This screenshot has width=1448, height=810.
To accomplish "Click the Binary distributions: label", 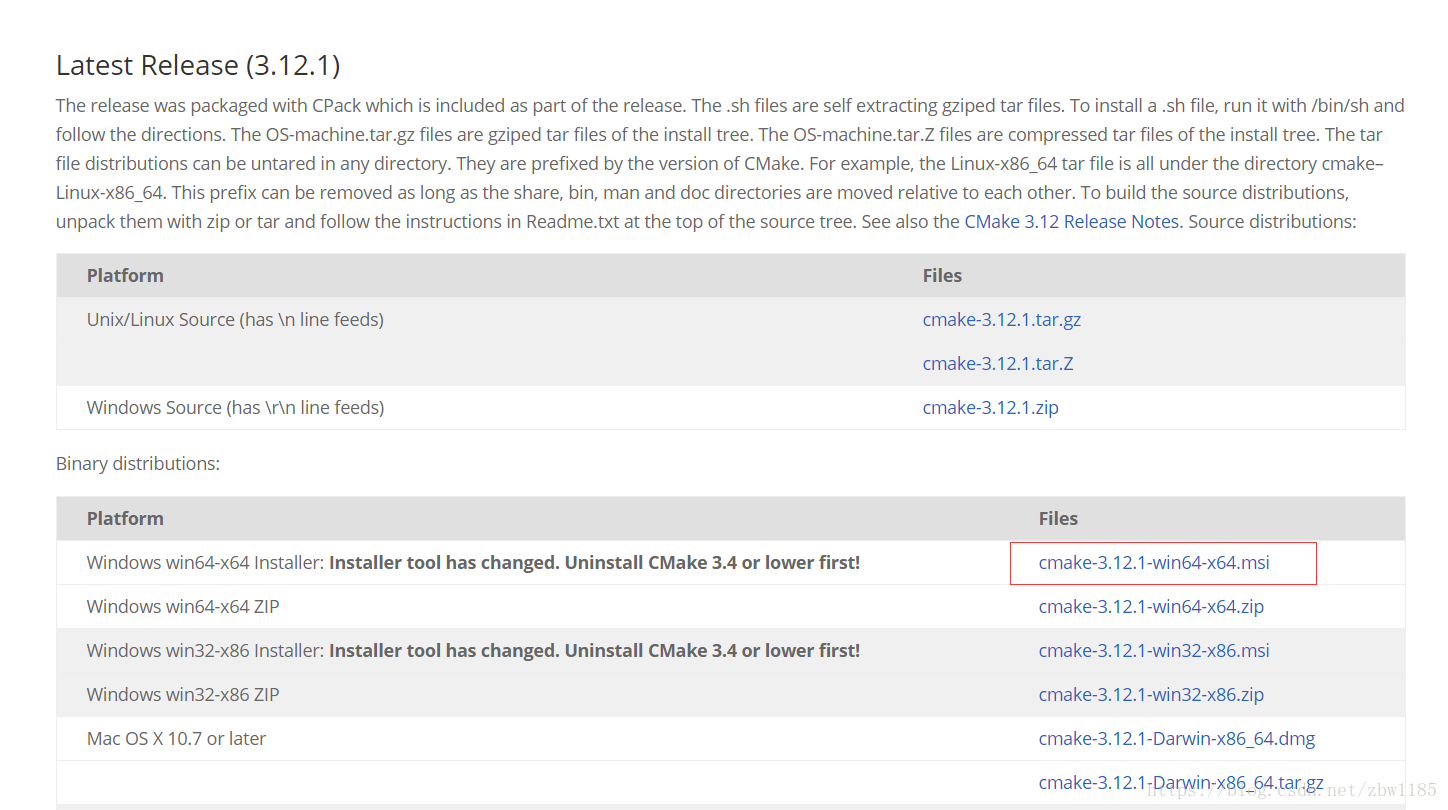I will 138,464.
